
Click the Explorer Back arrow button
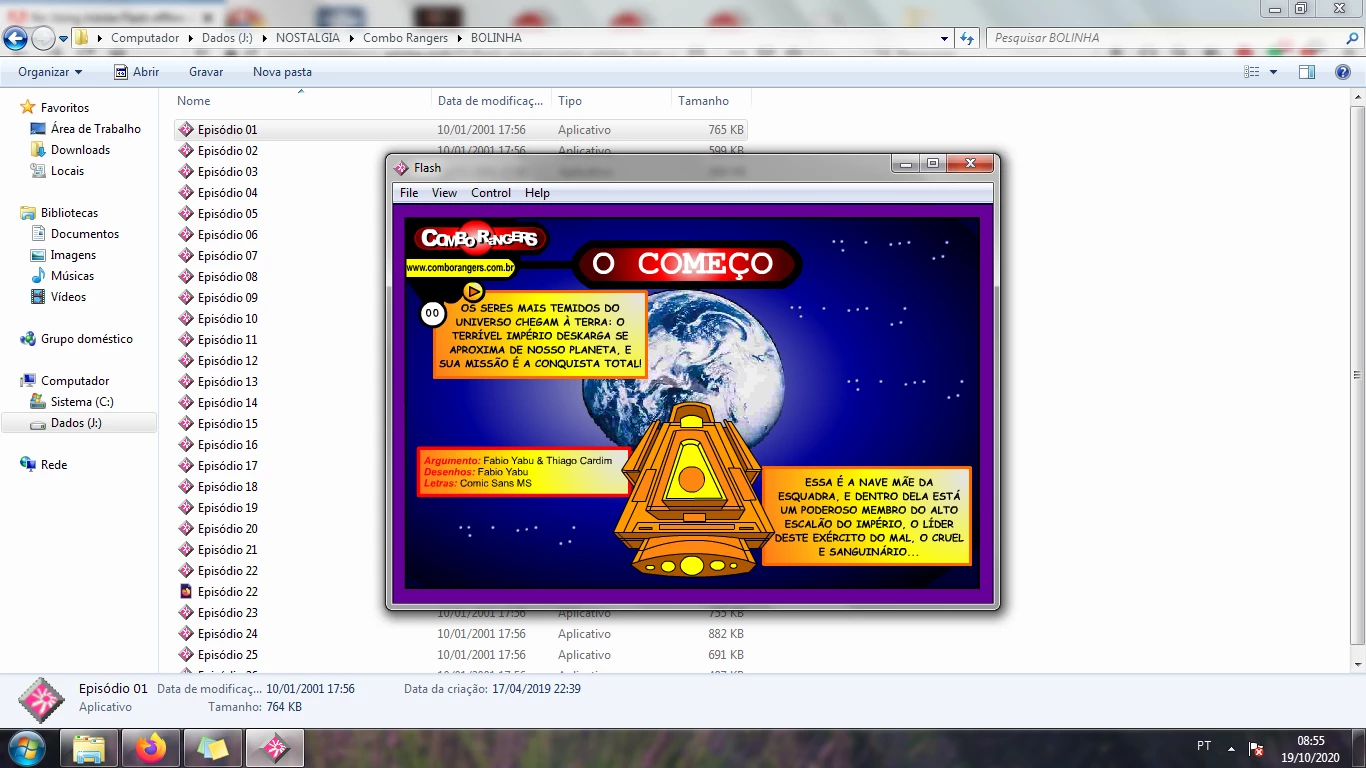click(15, 38)
